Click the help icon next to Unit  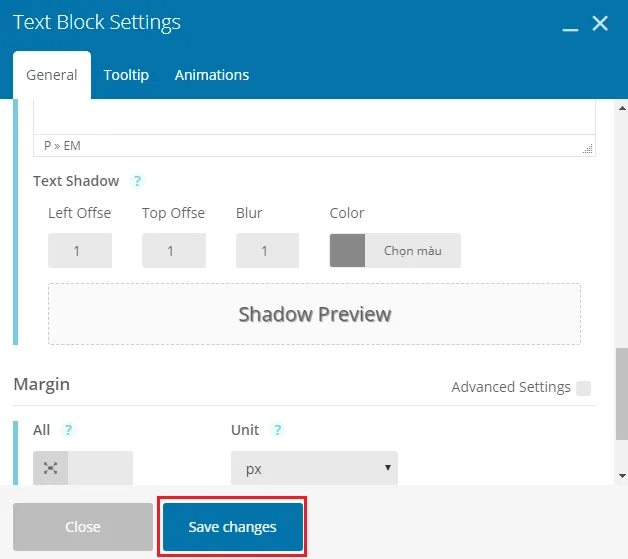pos(277,430)
